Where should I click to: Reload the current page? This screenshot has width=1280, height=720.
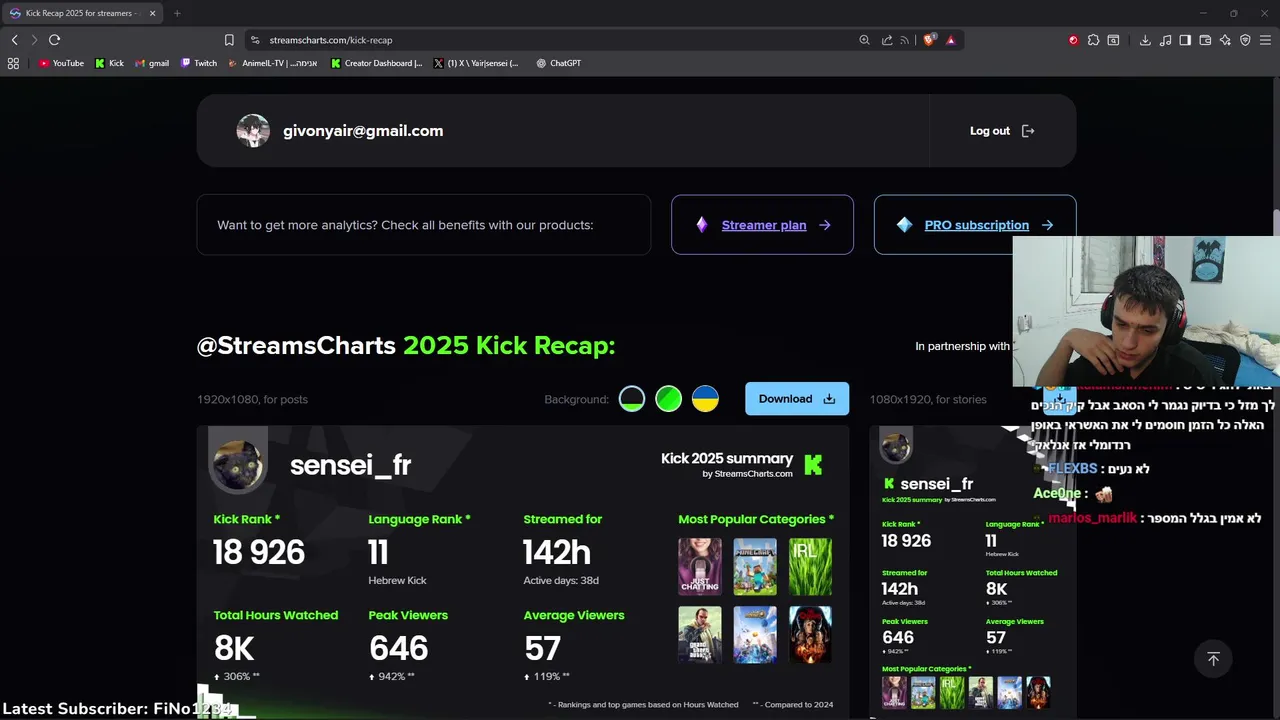click(x=54, y=40)
